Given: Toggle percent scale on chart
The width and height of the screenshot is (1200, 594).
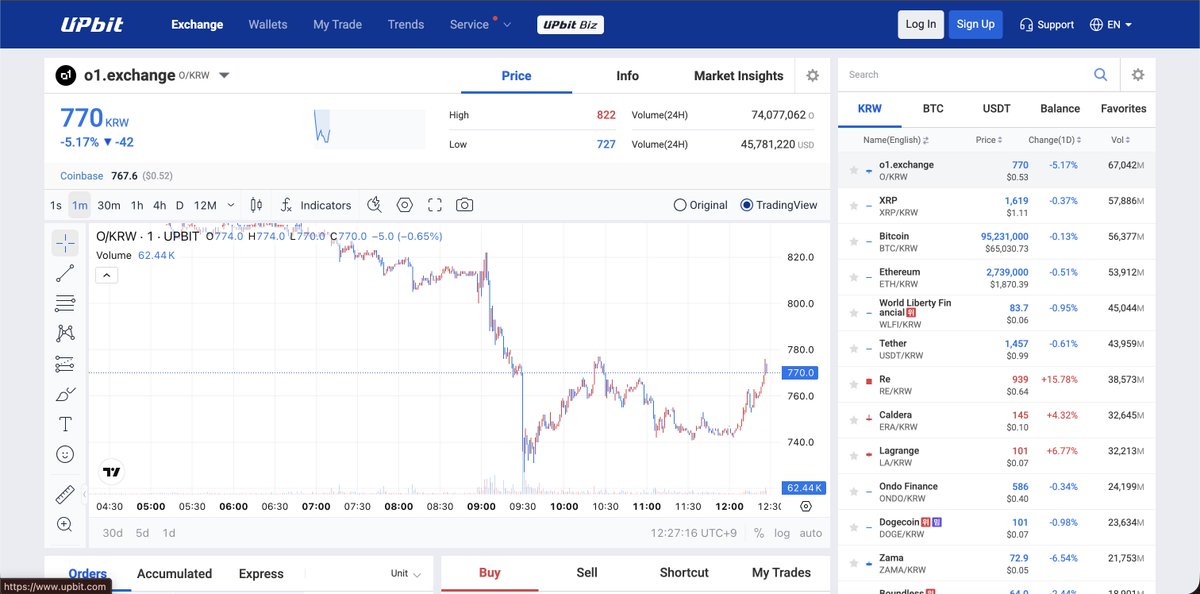Looking at the screenshot, I should coord(759,533).
